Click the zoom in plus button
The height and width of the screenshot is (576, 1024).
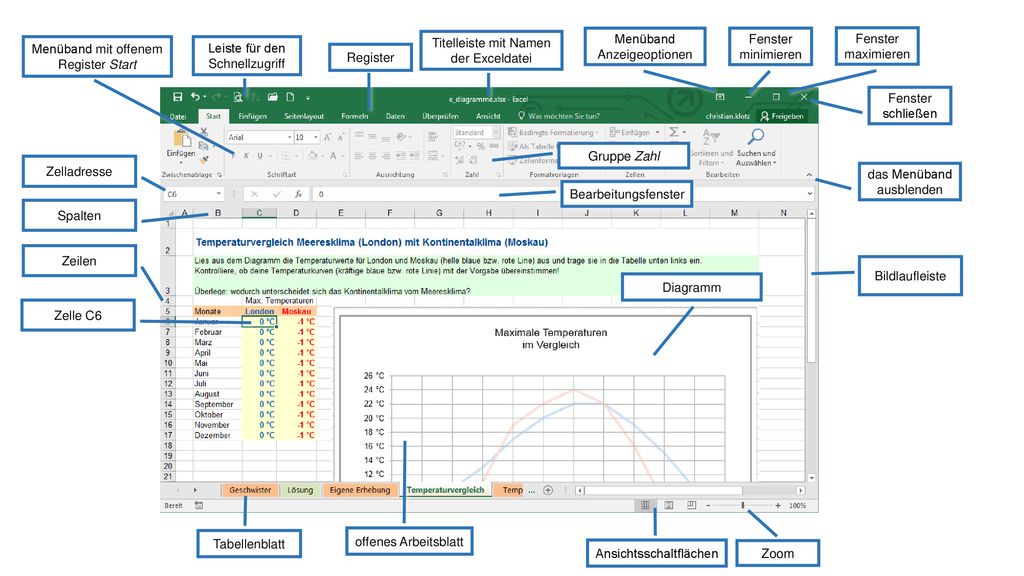pos(778,505)
